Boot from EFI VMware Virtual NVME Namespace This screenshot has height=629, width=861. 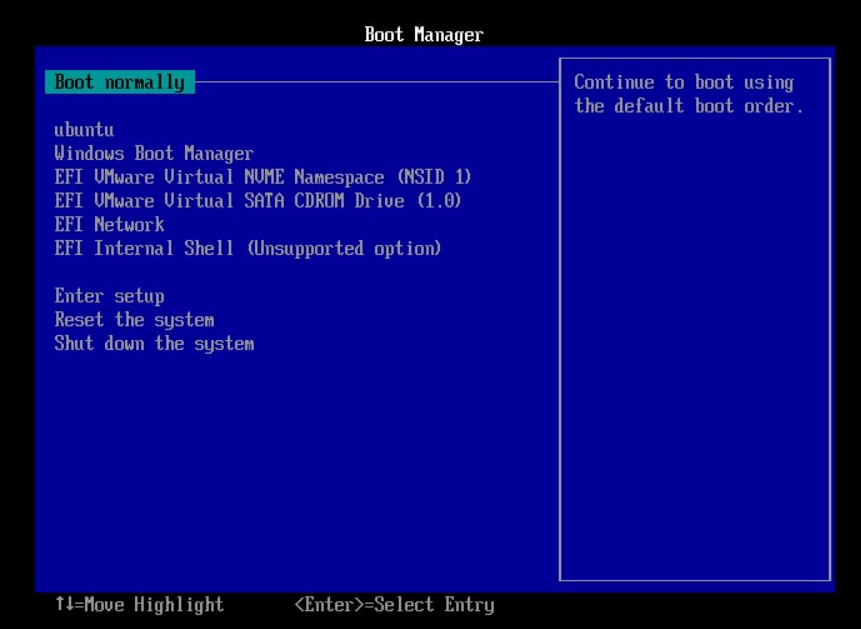pos(262,177)
